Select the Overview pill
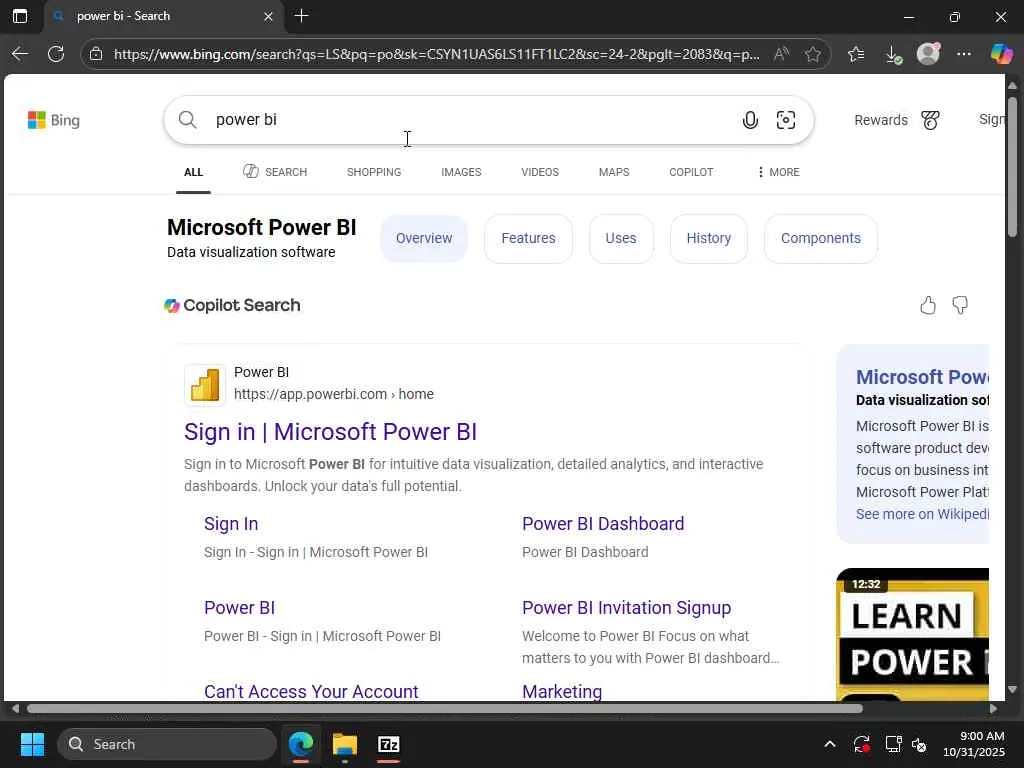 coord(424,238)
